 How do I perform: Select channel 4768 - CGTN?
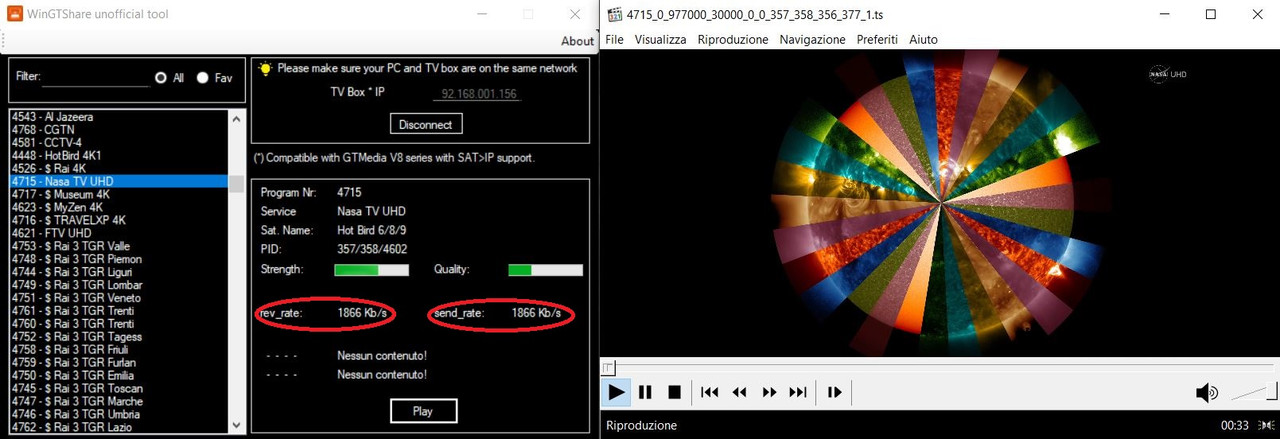click(119, 130)
